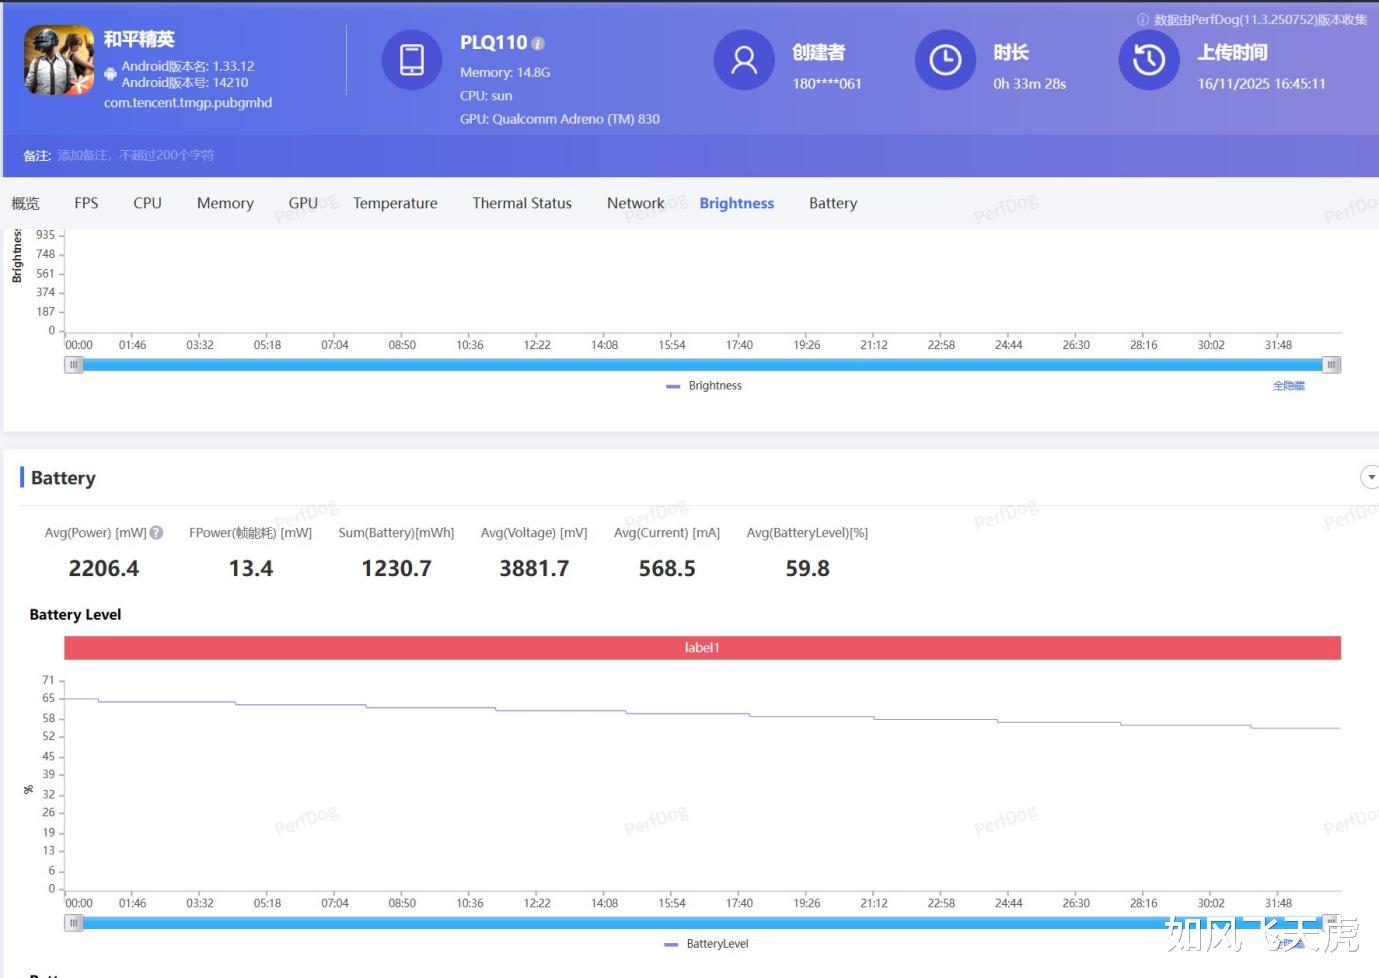Screen dimensions: 1379x978
Task: Click the creator user profile icon
Action: [x=743, y=60]
